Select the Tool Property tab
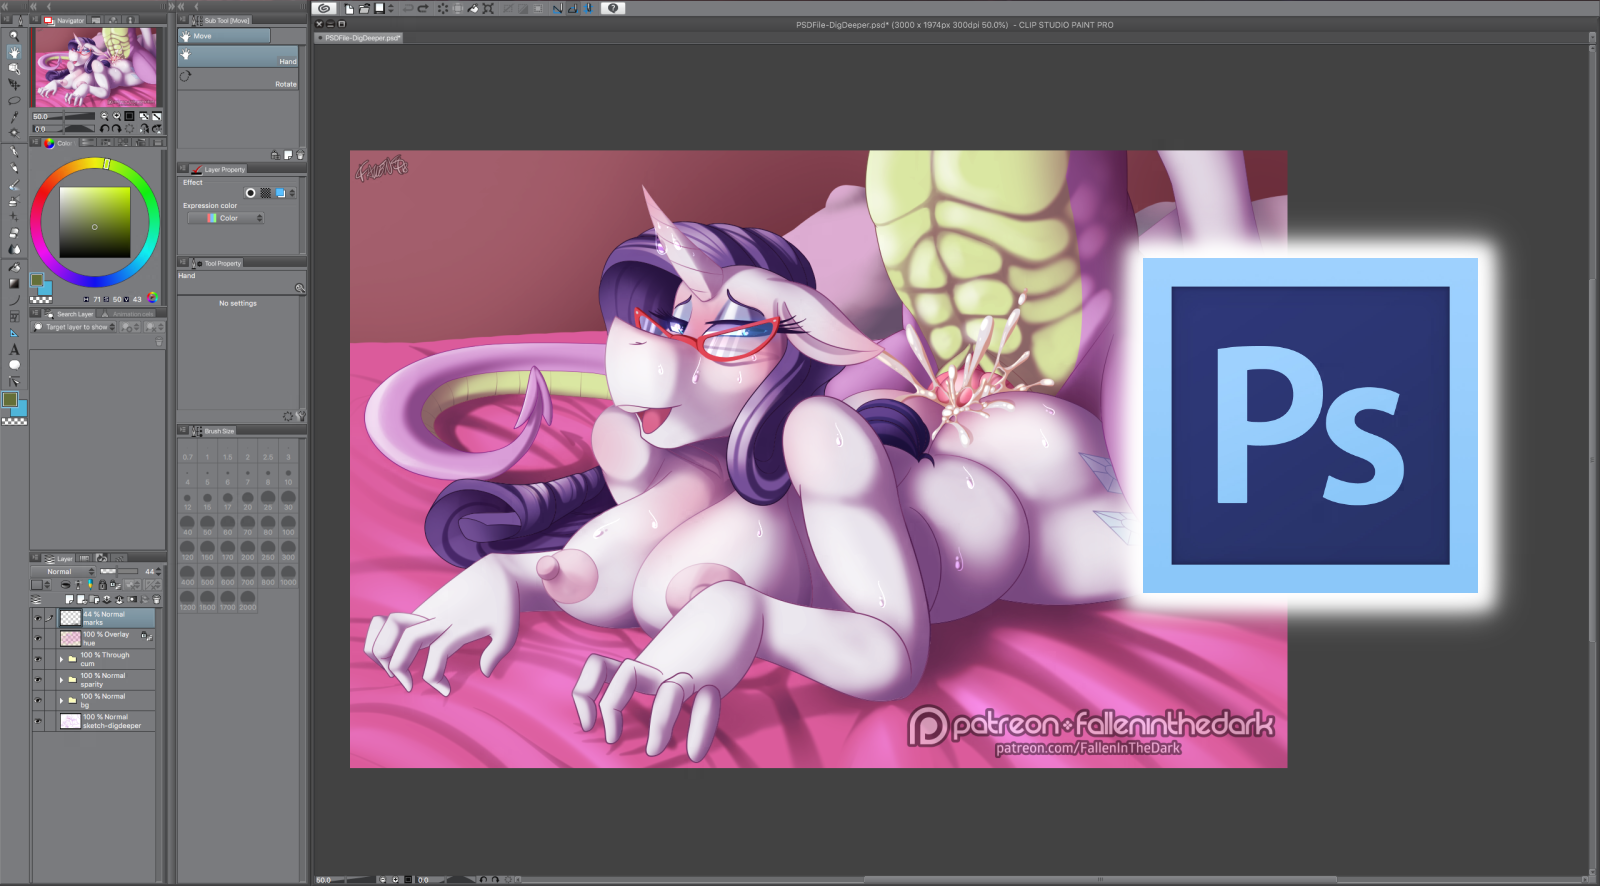 click(216, 263)
